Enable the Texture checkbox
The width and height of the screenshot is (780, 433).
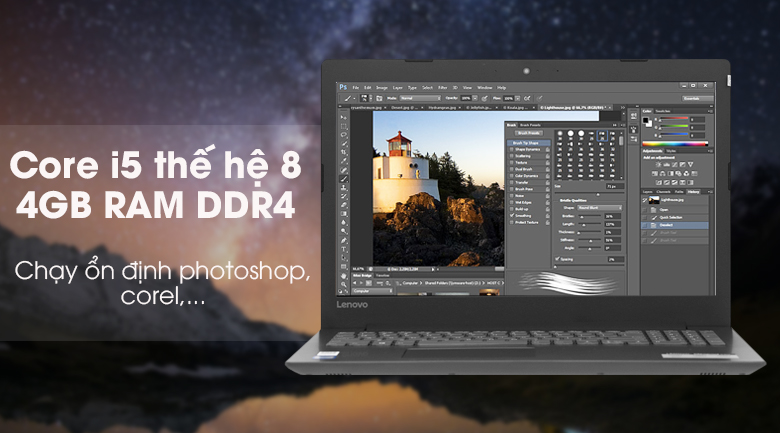point(511,162)
